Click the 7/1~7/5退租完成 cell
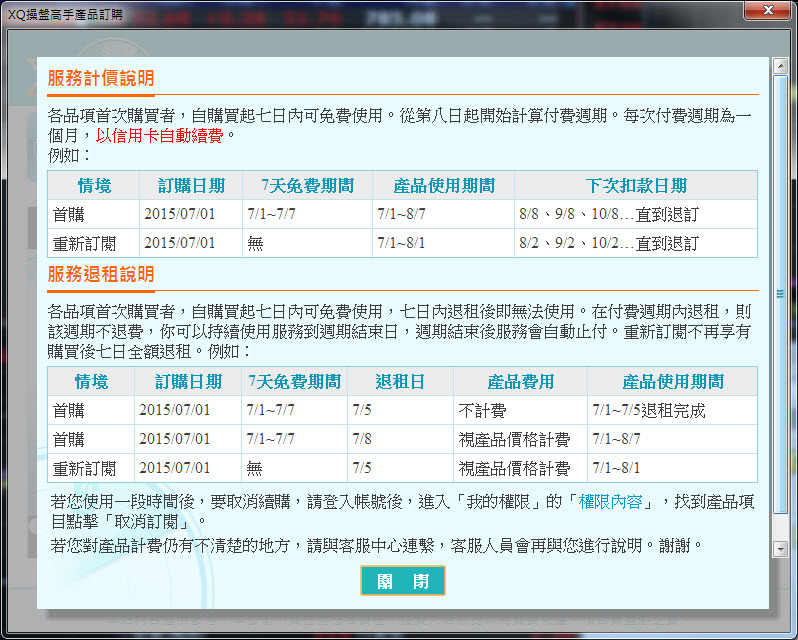This screenshot has width=798, height=640. click(x=648, y=410)
